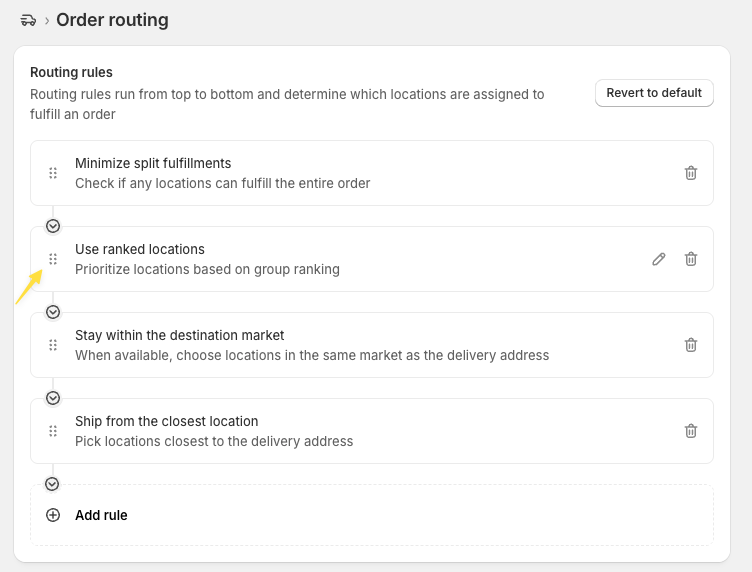This screenshot has height=572, width=752.
Task: Click Revert to default button
Action: coord(654,93)
